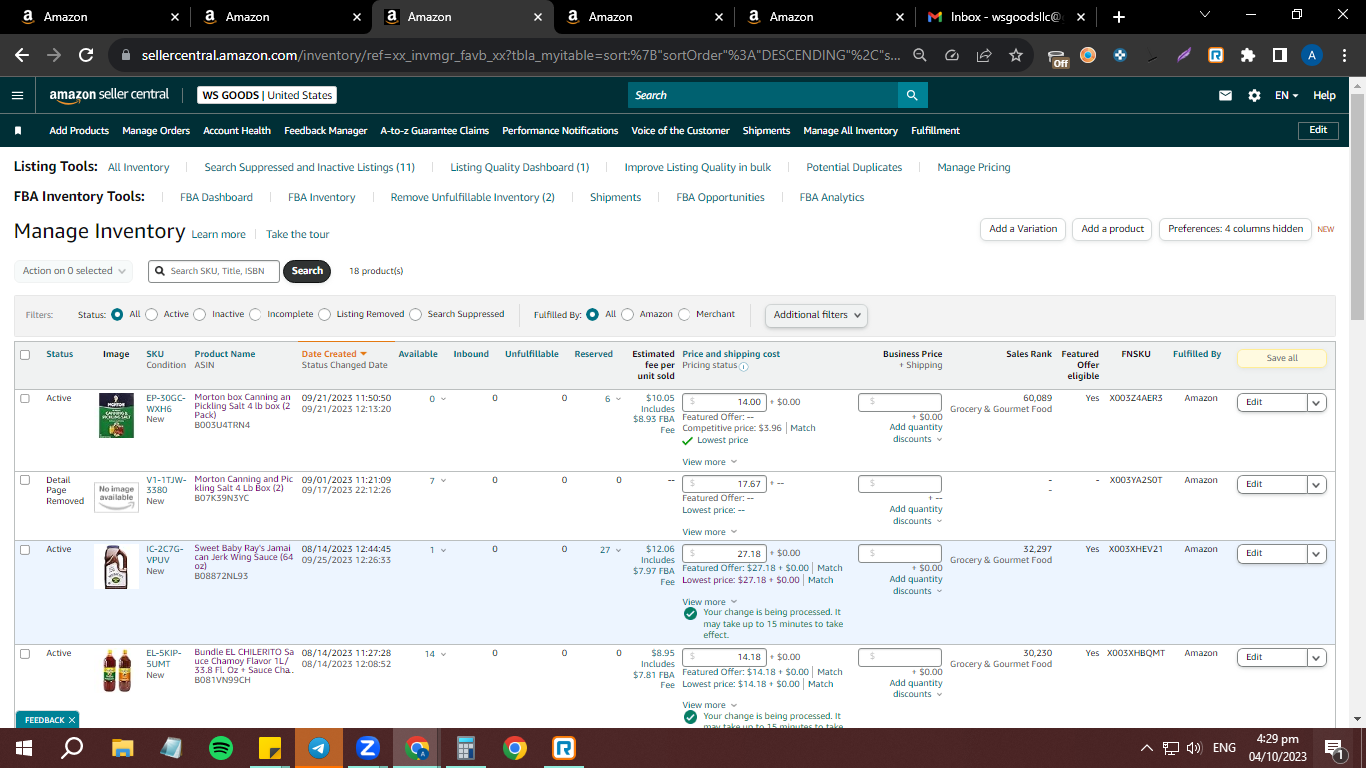Select the Incomplete status filter
Screen dimensions: 1366x768
255,314
